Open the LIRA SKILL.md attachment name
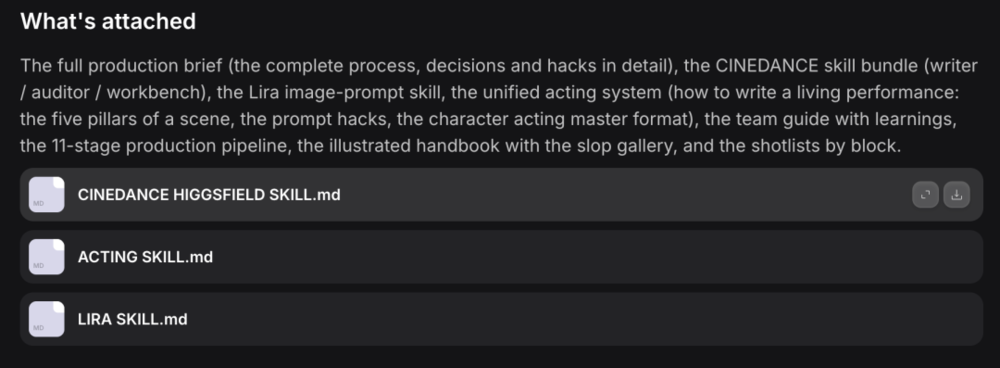 click(133, 320)
